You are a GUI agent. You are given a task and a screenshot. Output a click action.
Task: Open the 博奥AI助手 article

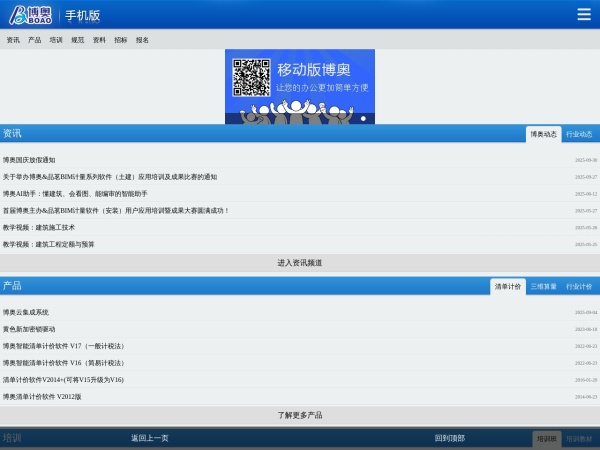click(75, 194)
